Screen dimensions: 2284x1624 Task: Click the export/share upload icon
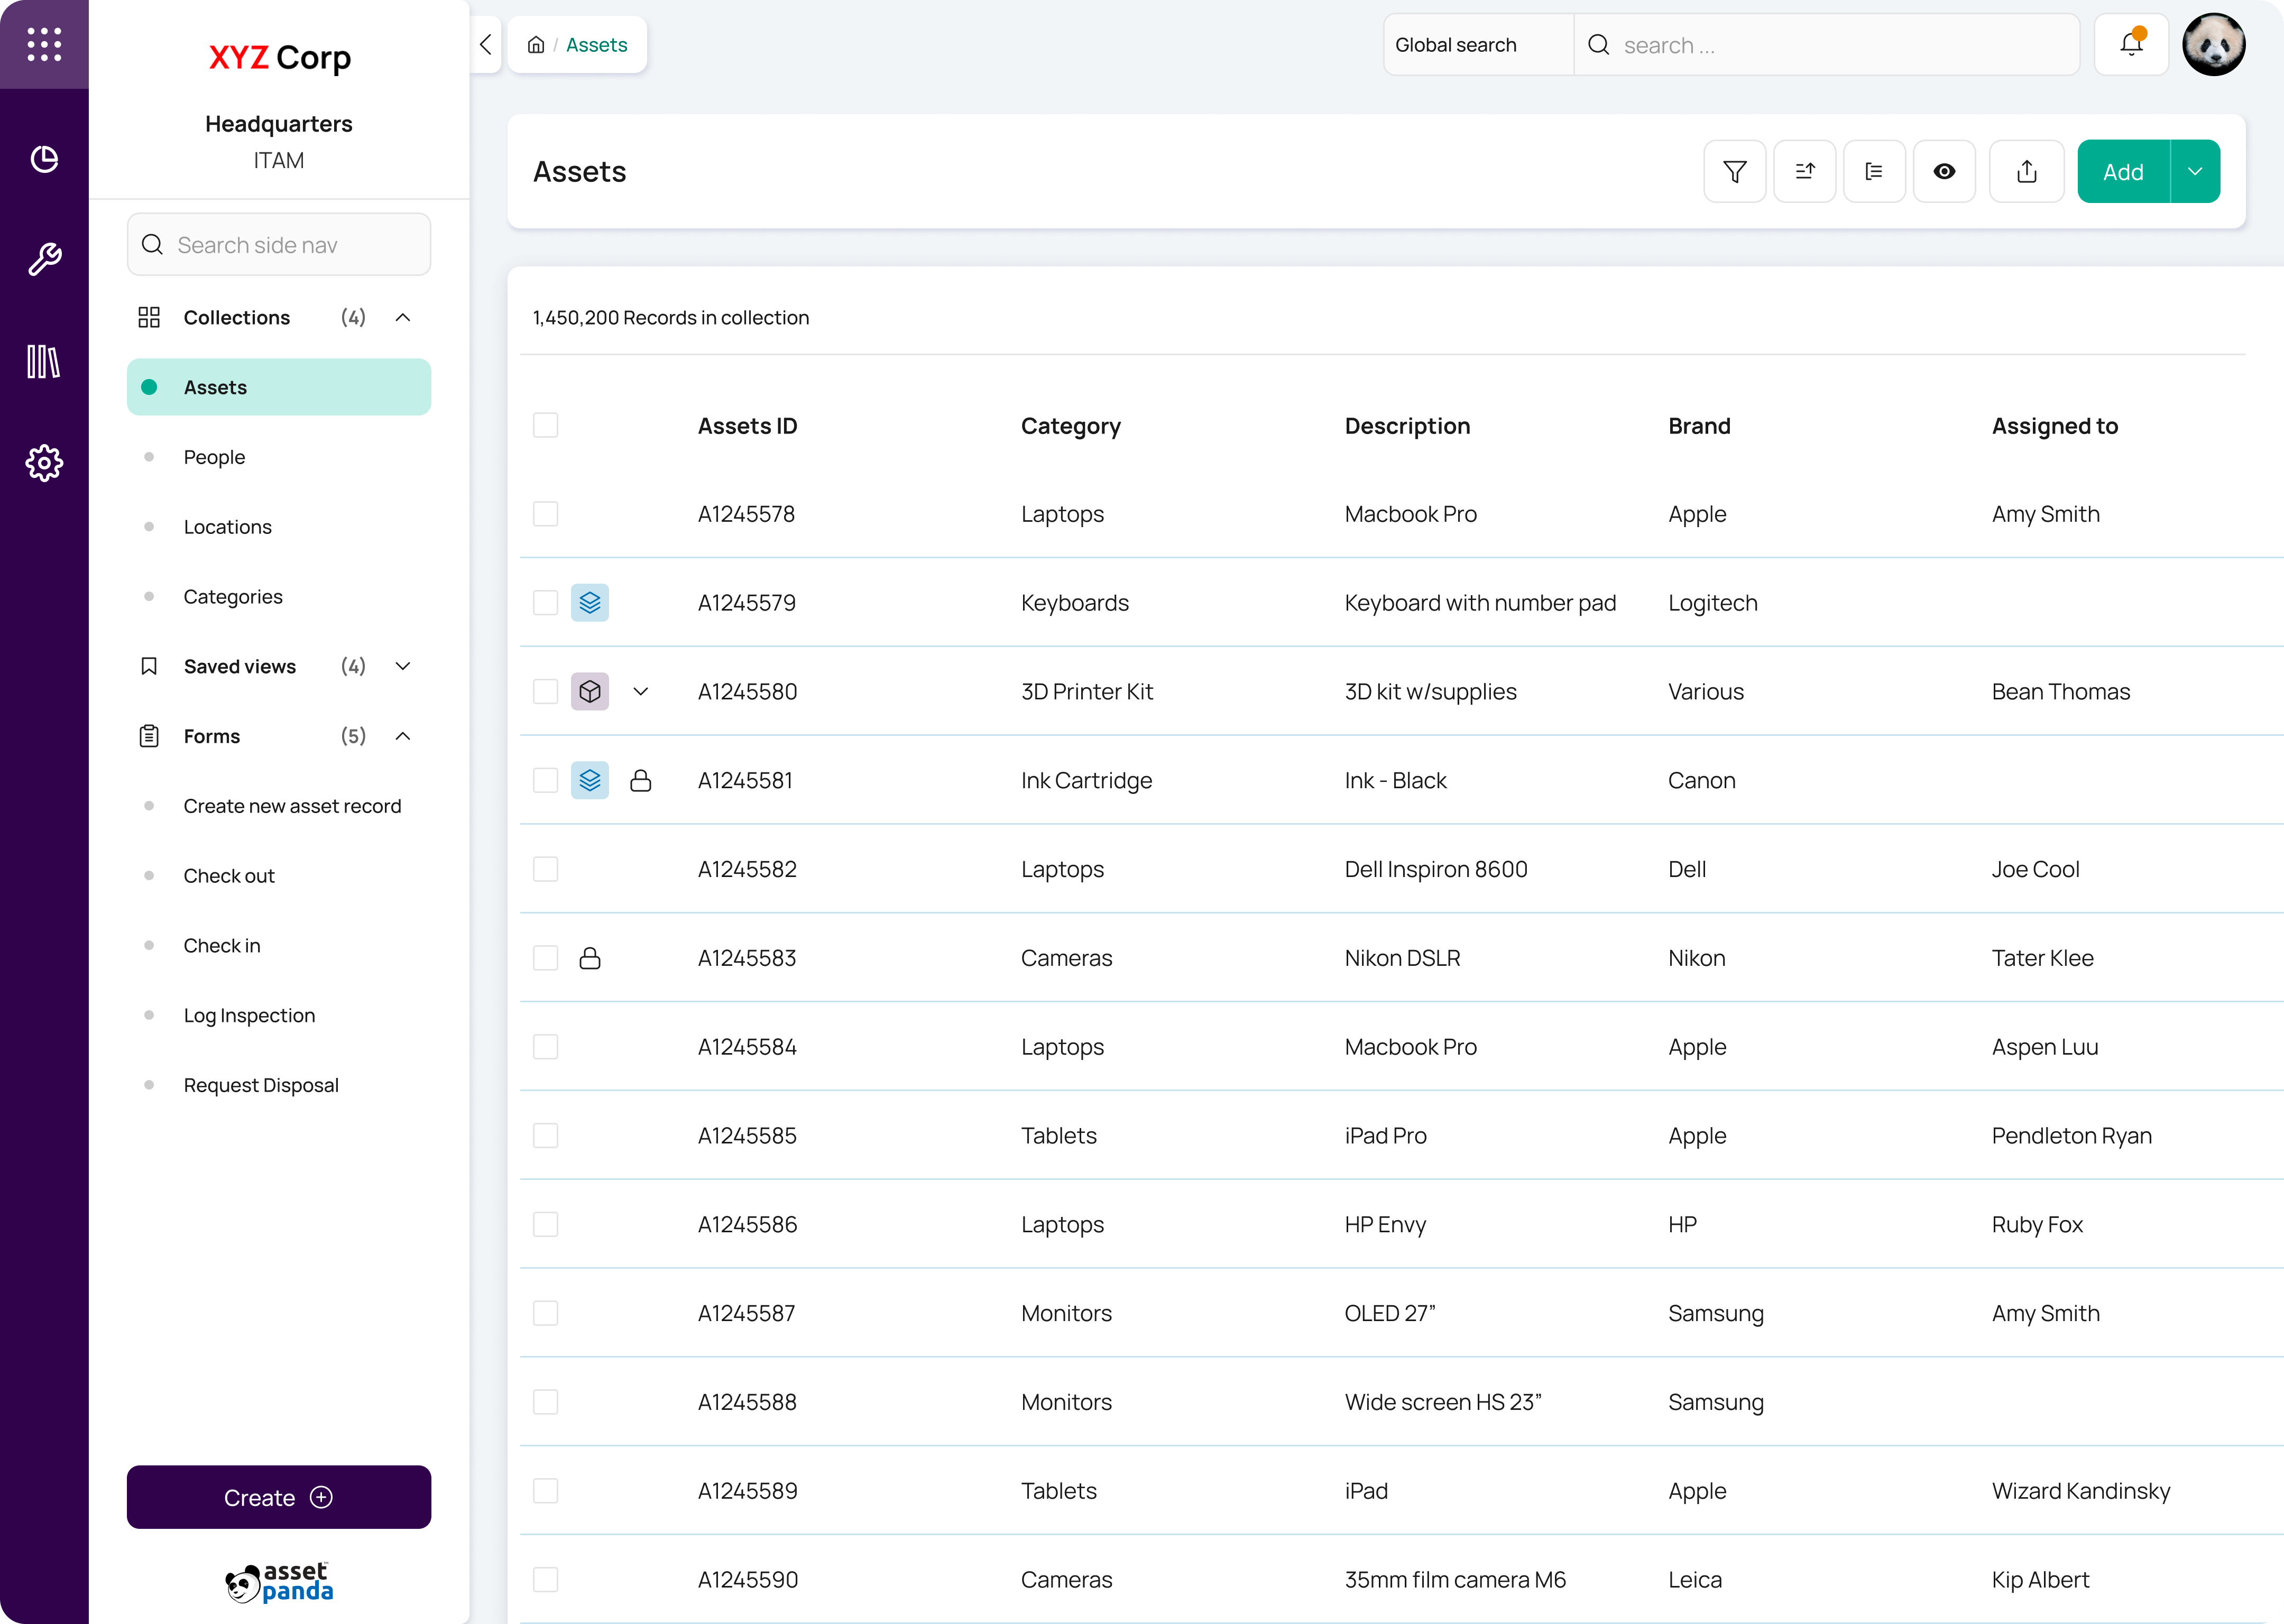2026,172
